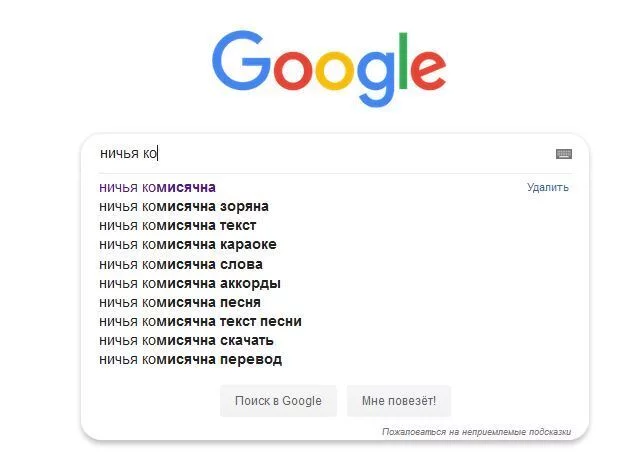This screenshot has height=467, width=639.
Task: Click inside the search text field
Action: click(x=326, y=154)
